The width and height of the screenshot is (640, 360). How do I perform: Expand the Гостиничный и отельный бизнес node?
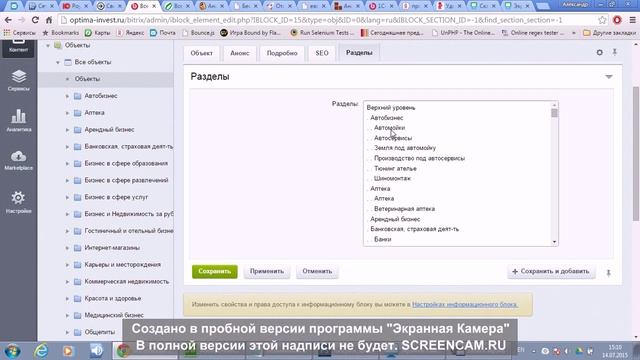click(67, 231)
